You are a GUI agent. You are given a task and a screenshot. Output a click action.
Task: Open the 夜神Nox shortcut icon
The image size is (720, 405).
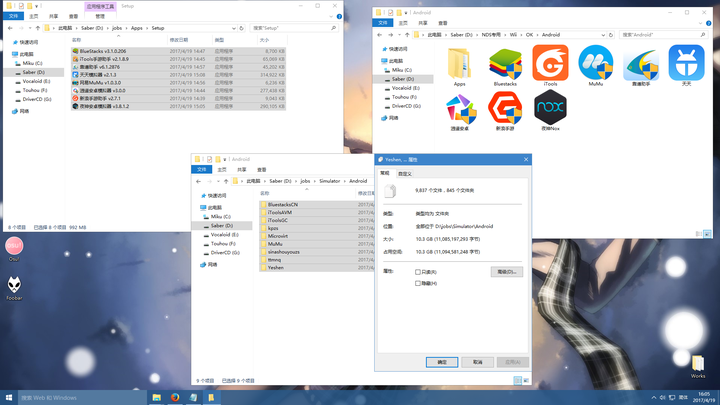(x=550, y=107)
